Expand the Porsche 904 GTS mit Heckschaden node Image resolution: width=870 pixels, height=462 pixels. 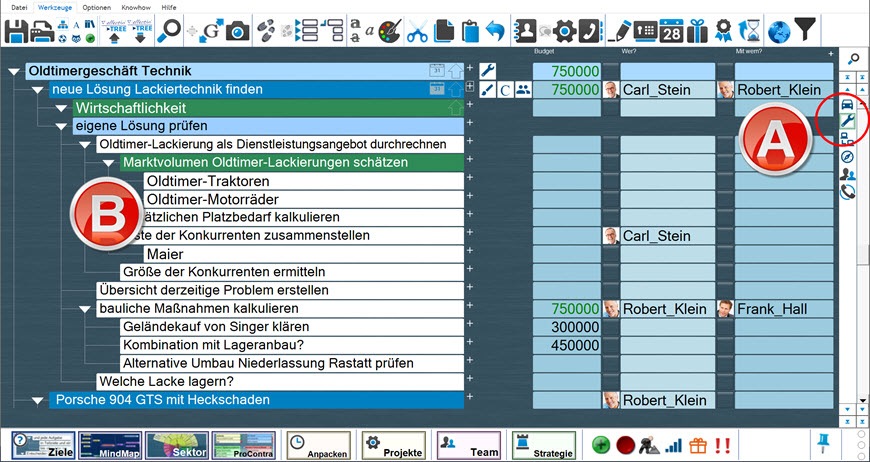point(38,400)
